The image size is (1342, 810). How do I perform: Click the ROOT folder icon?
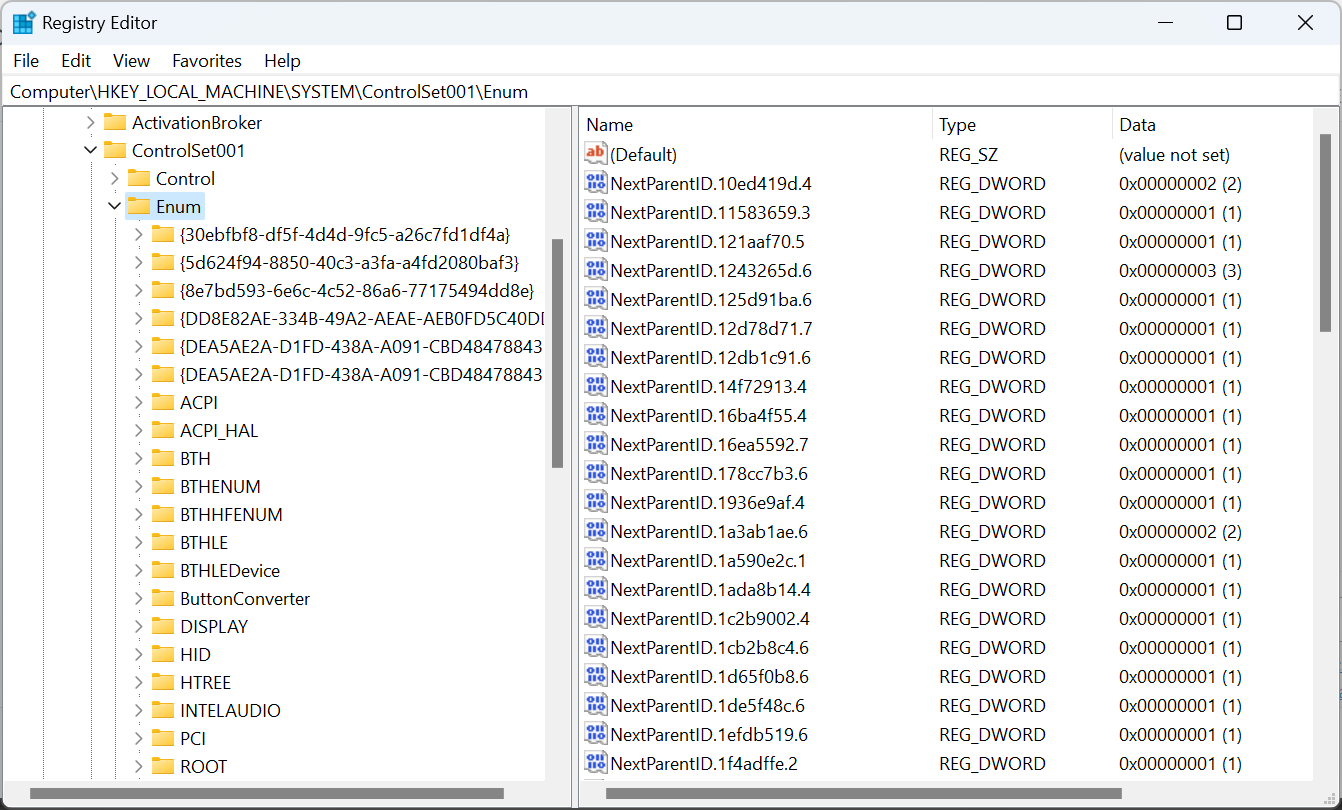163,766
